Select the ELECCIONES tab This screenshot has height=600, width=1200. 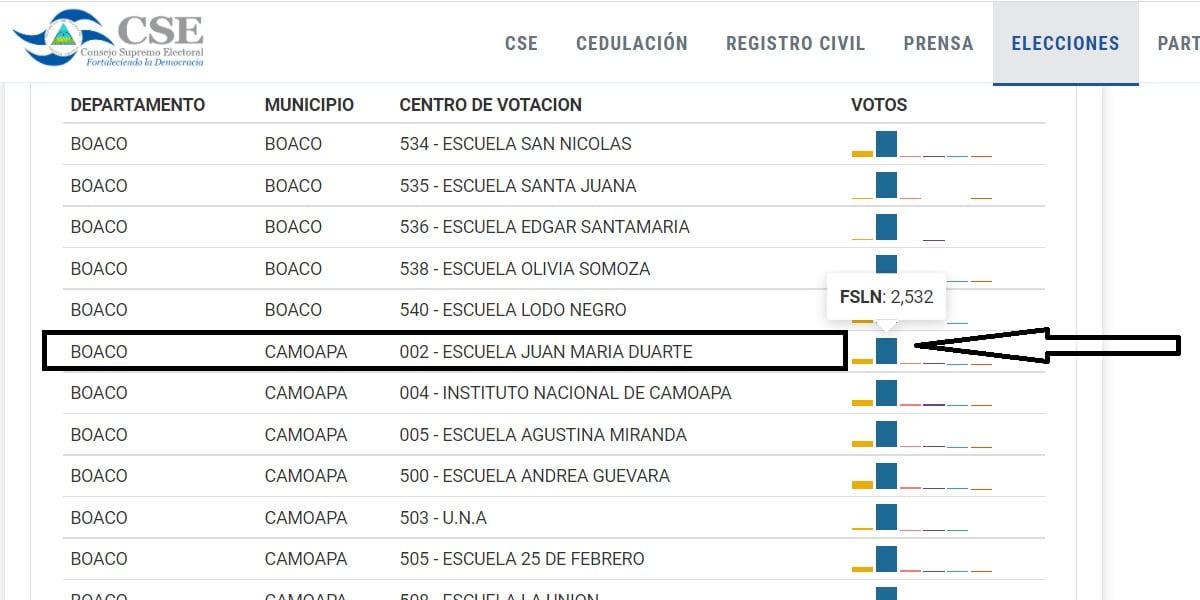coord(1066,43)
